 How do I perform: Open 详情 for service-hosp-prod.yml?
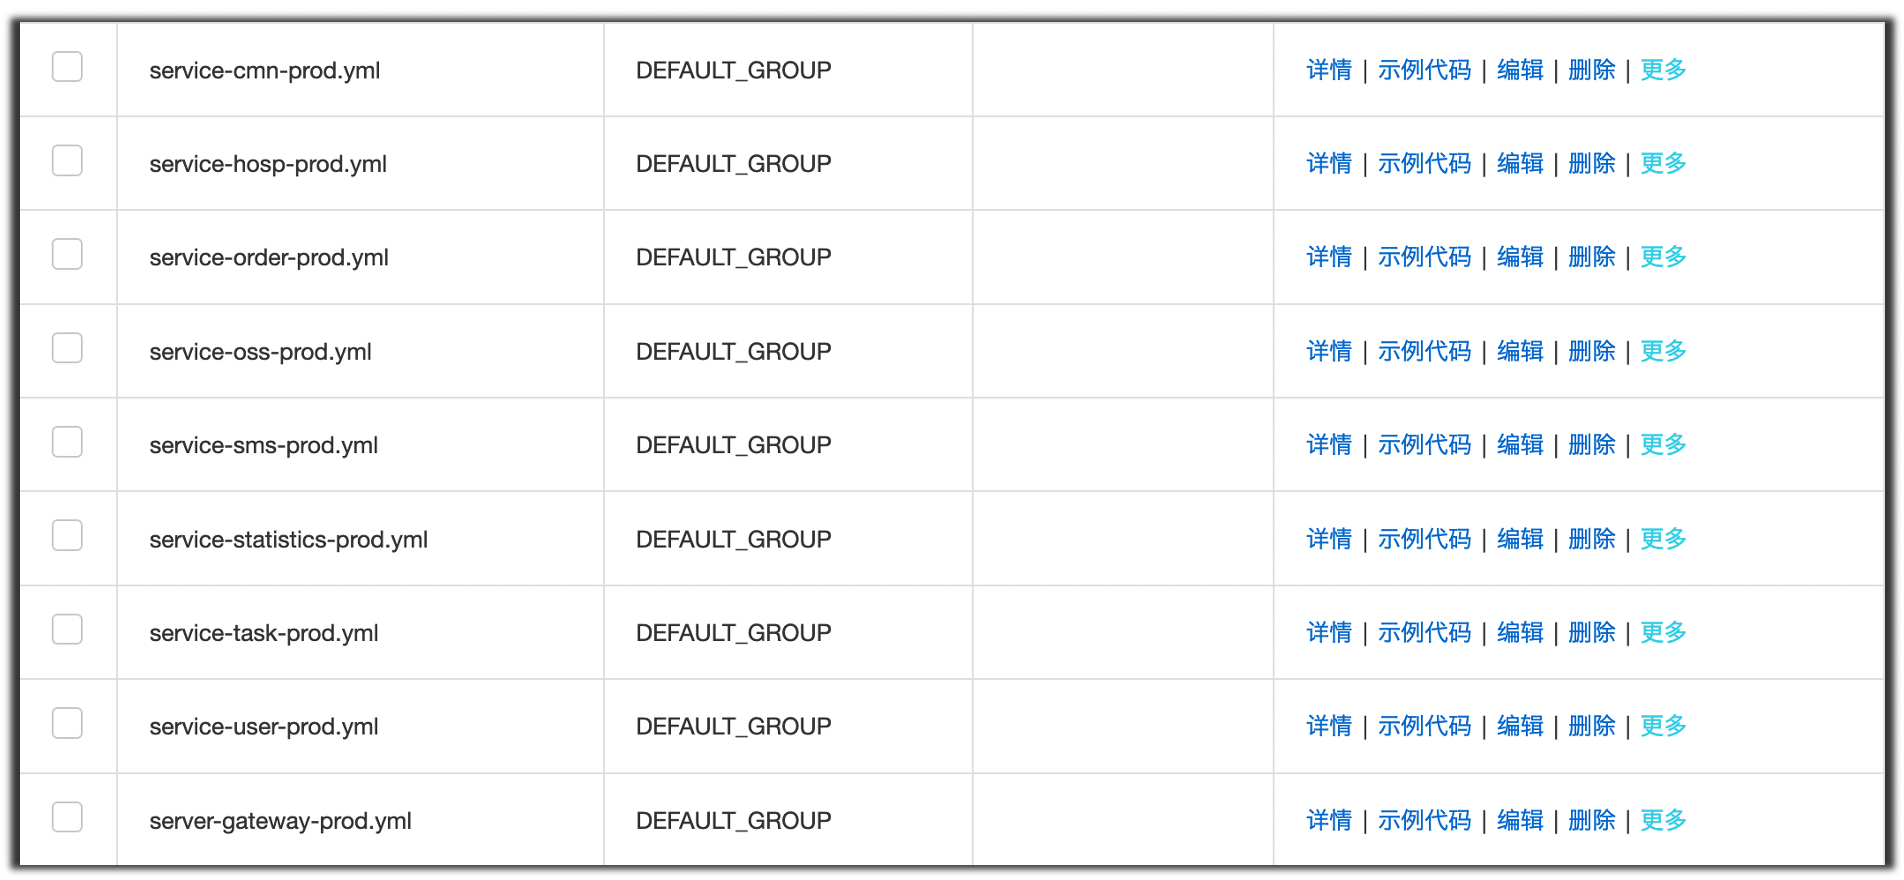[x=1329, y=164]
